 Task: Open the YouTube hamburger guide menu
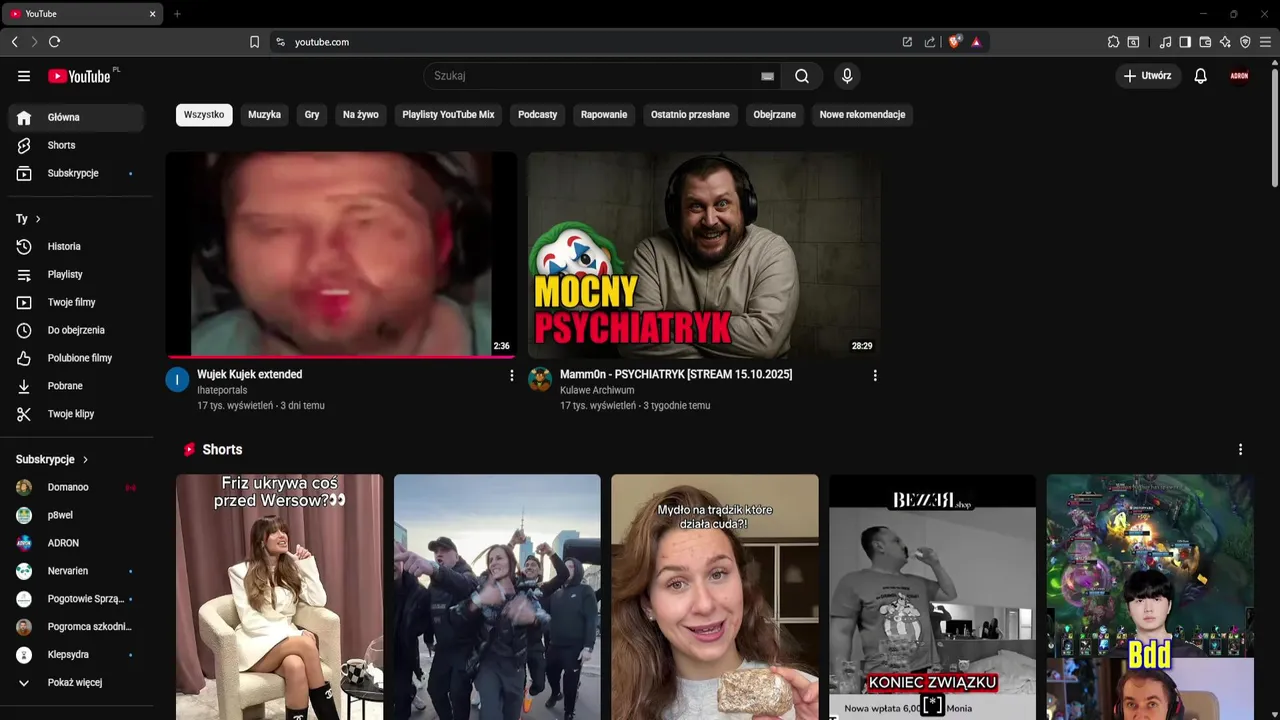pyautogui.click(x=24, y=76)
